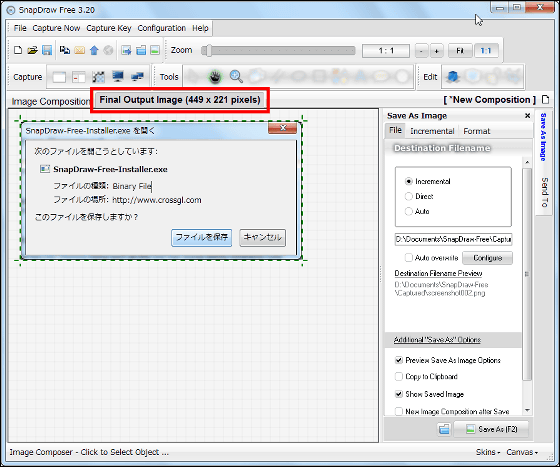Click the Fit zoom button
Viewport: 560px width, 467px height.
(x=460, y=51)
